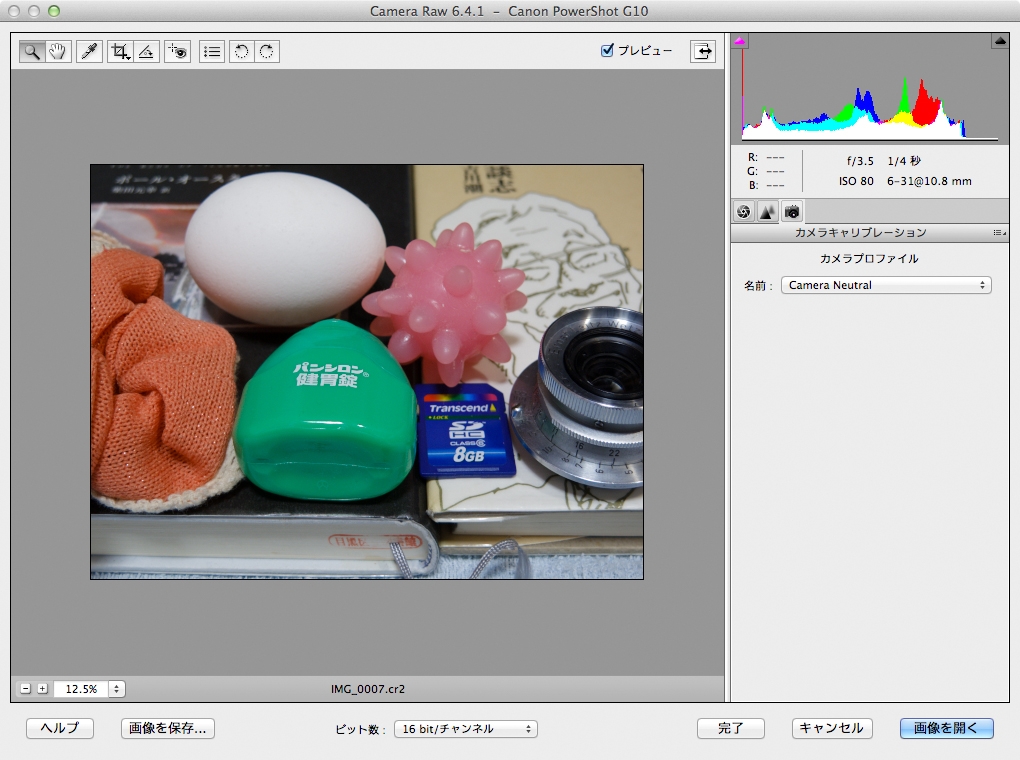This screenshot has width=1020, height=760.
Task: Select the Hand tool
Action: (58, 52)
